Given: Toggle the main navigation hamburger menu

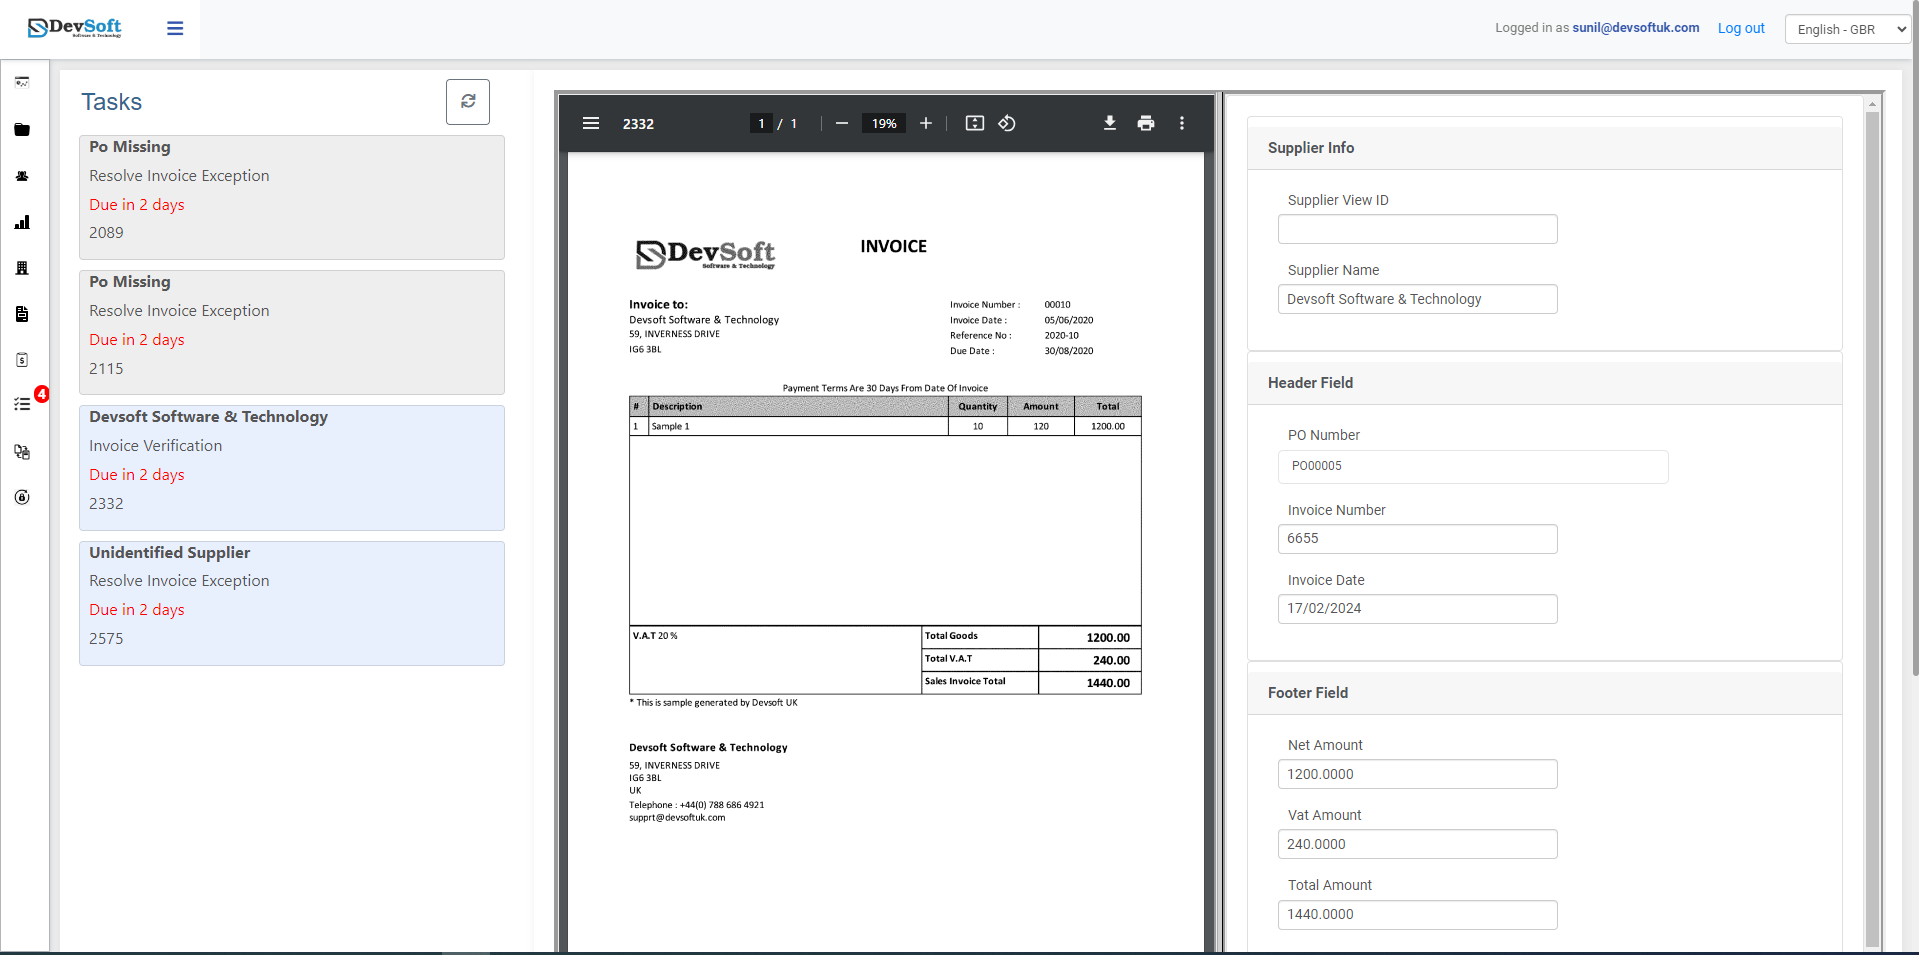Looking at the screenshot, I should coord(175,28).
